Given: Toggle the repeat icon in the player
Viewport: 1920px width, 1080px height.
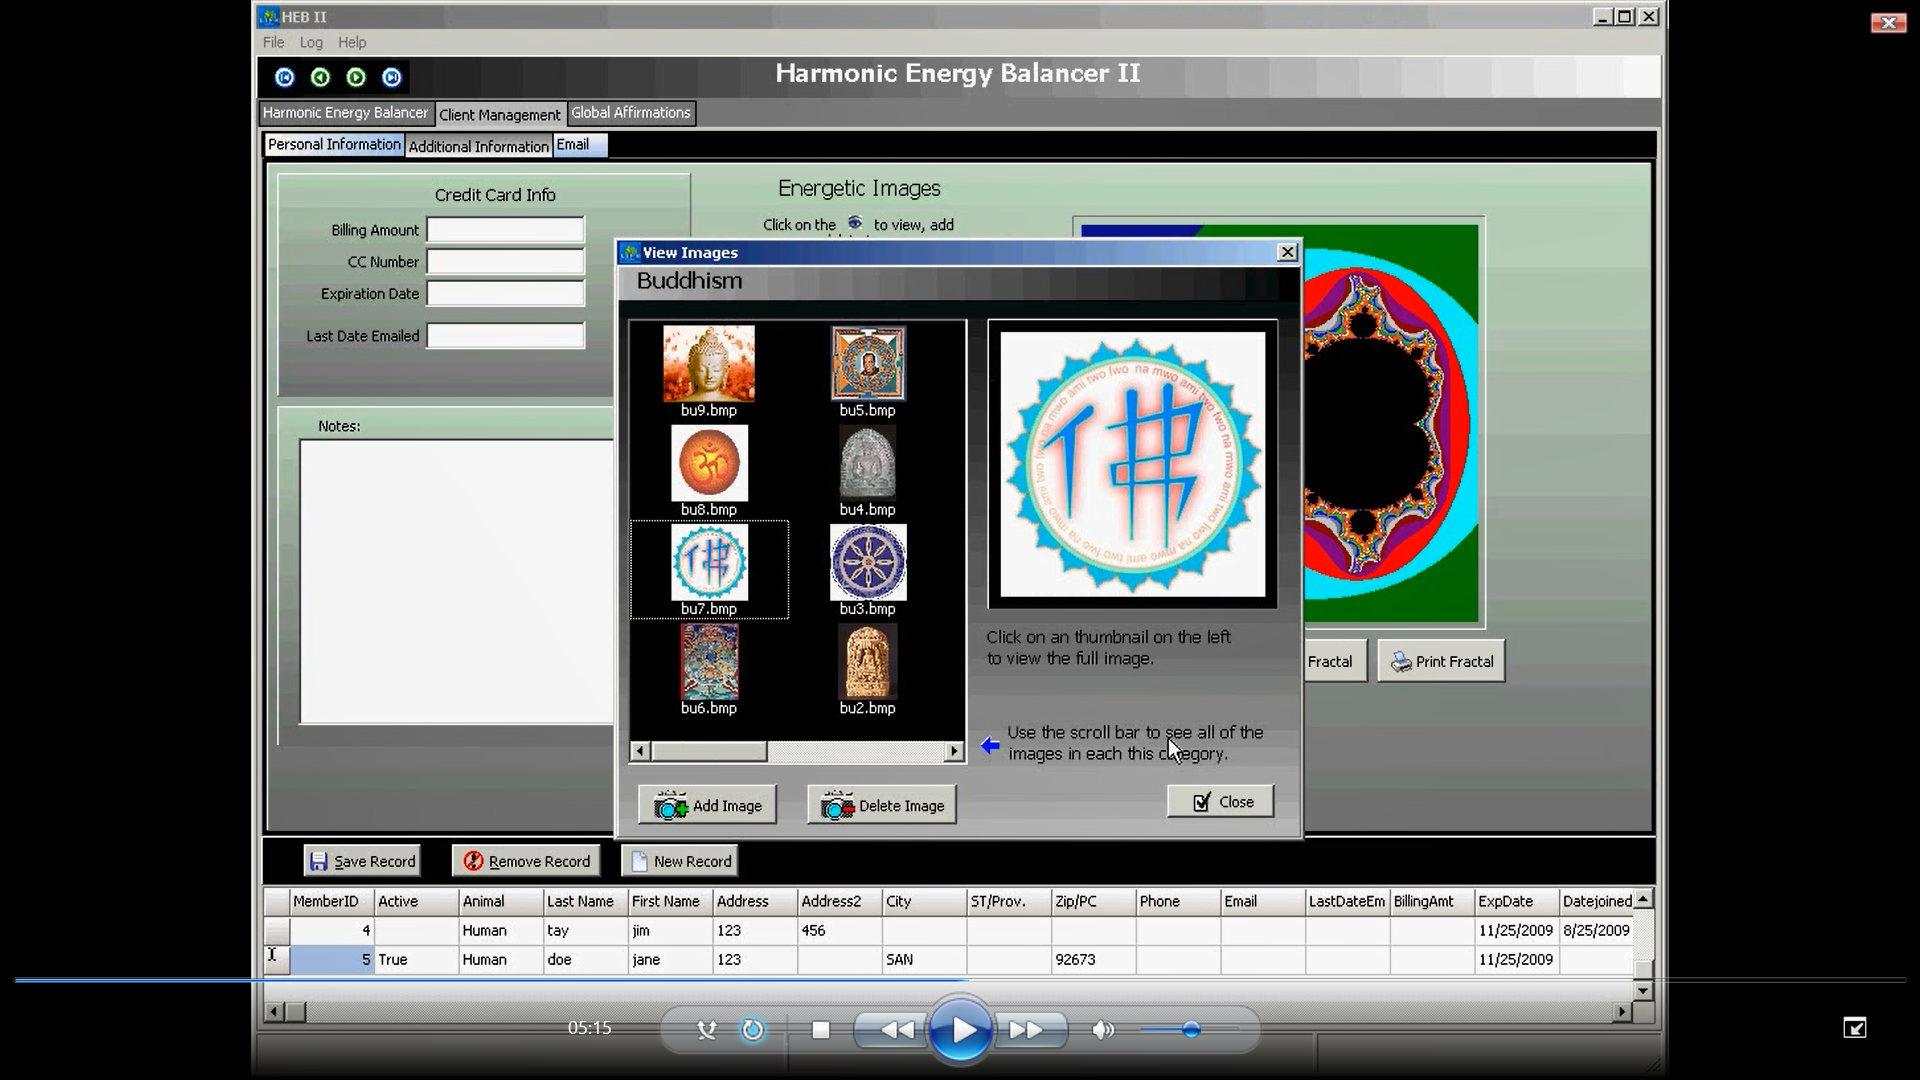Looking at the screenshot, I should pos(752,1030).
